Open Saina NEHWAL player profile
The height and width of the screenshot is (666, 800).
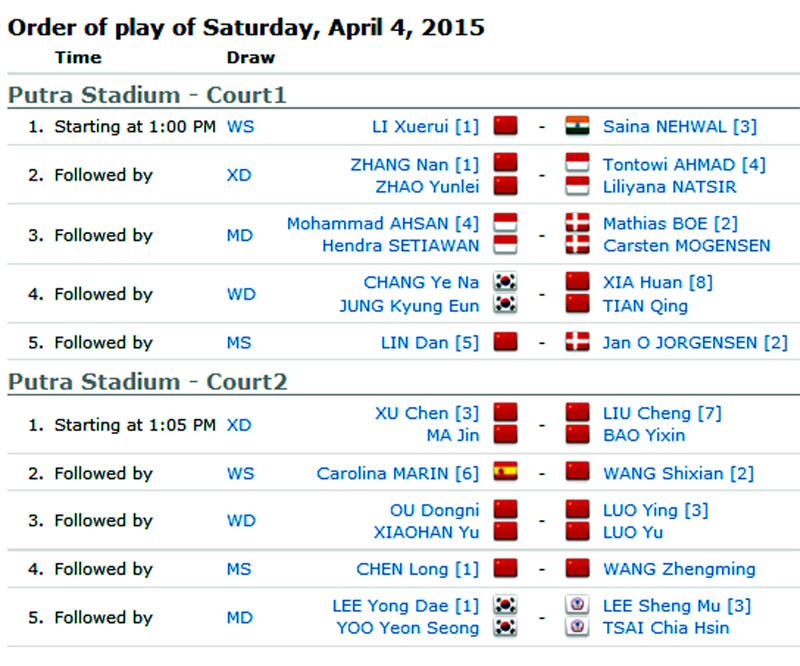(x=665, y=127)
